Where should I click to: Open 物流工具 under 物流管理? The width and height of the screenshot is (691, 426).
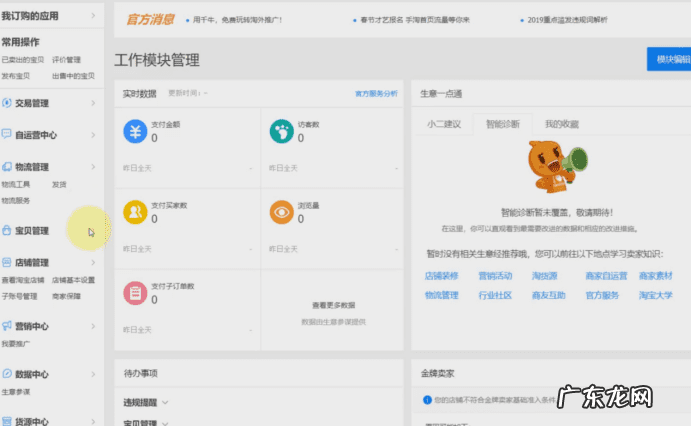click(15, 184)
